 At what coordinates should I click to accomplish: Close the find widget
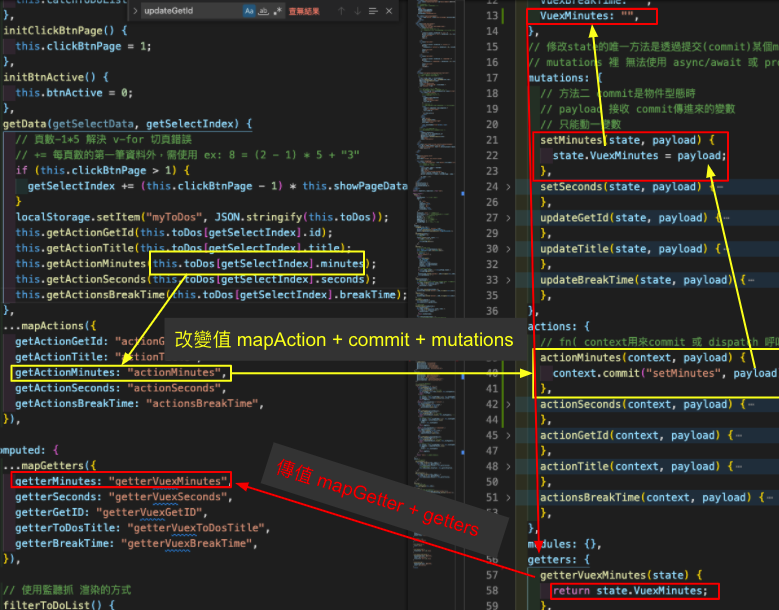pos(389,11)
